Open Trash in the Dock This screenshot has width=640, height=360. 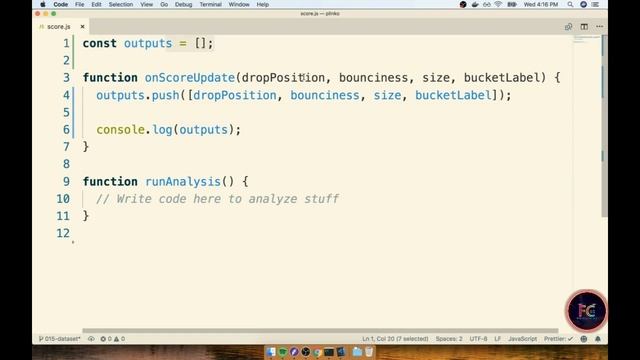(369, 351)
